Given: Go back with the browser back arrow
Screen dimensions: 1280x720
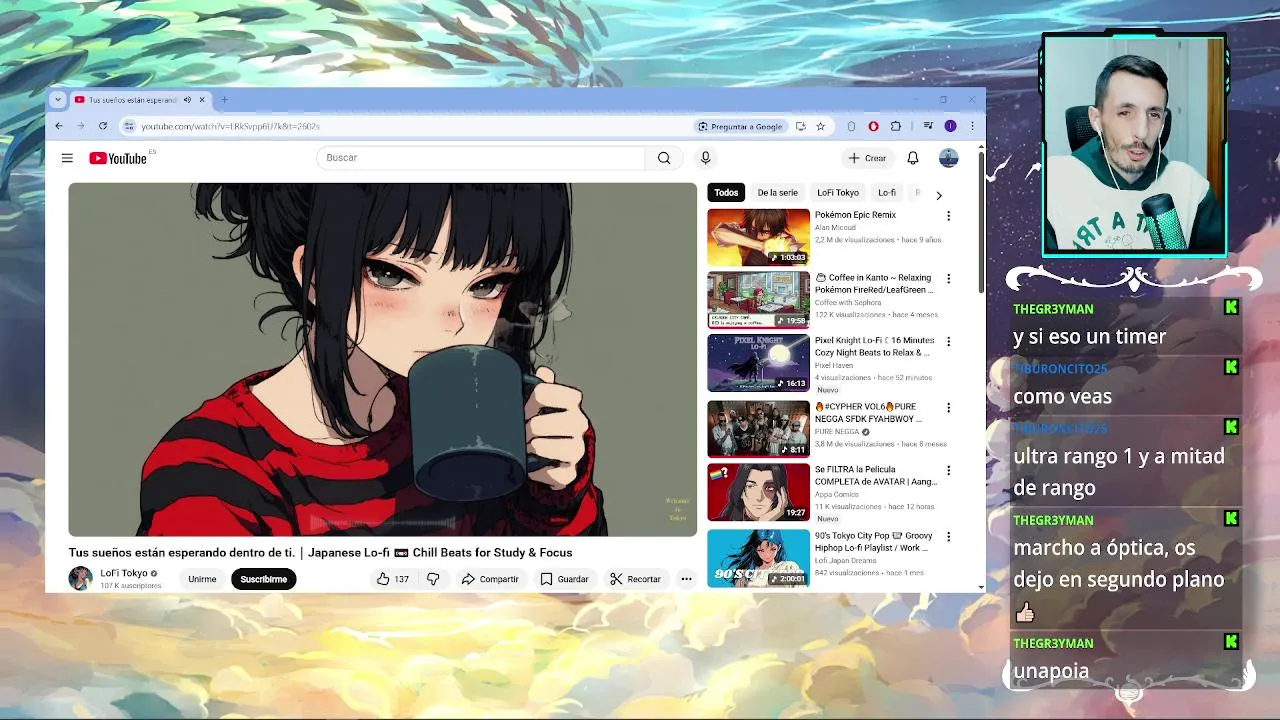Looking at the screenshot, I should coord(59,126).
